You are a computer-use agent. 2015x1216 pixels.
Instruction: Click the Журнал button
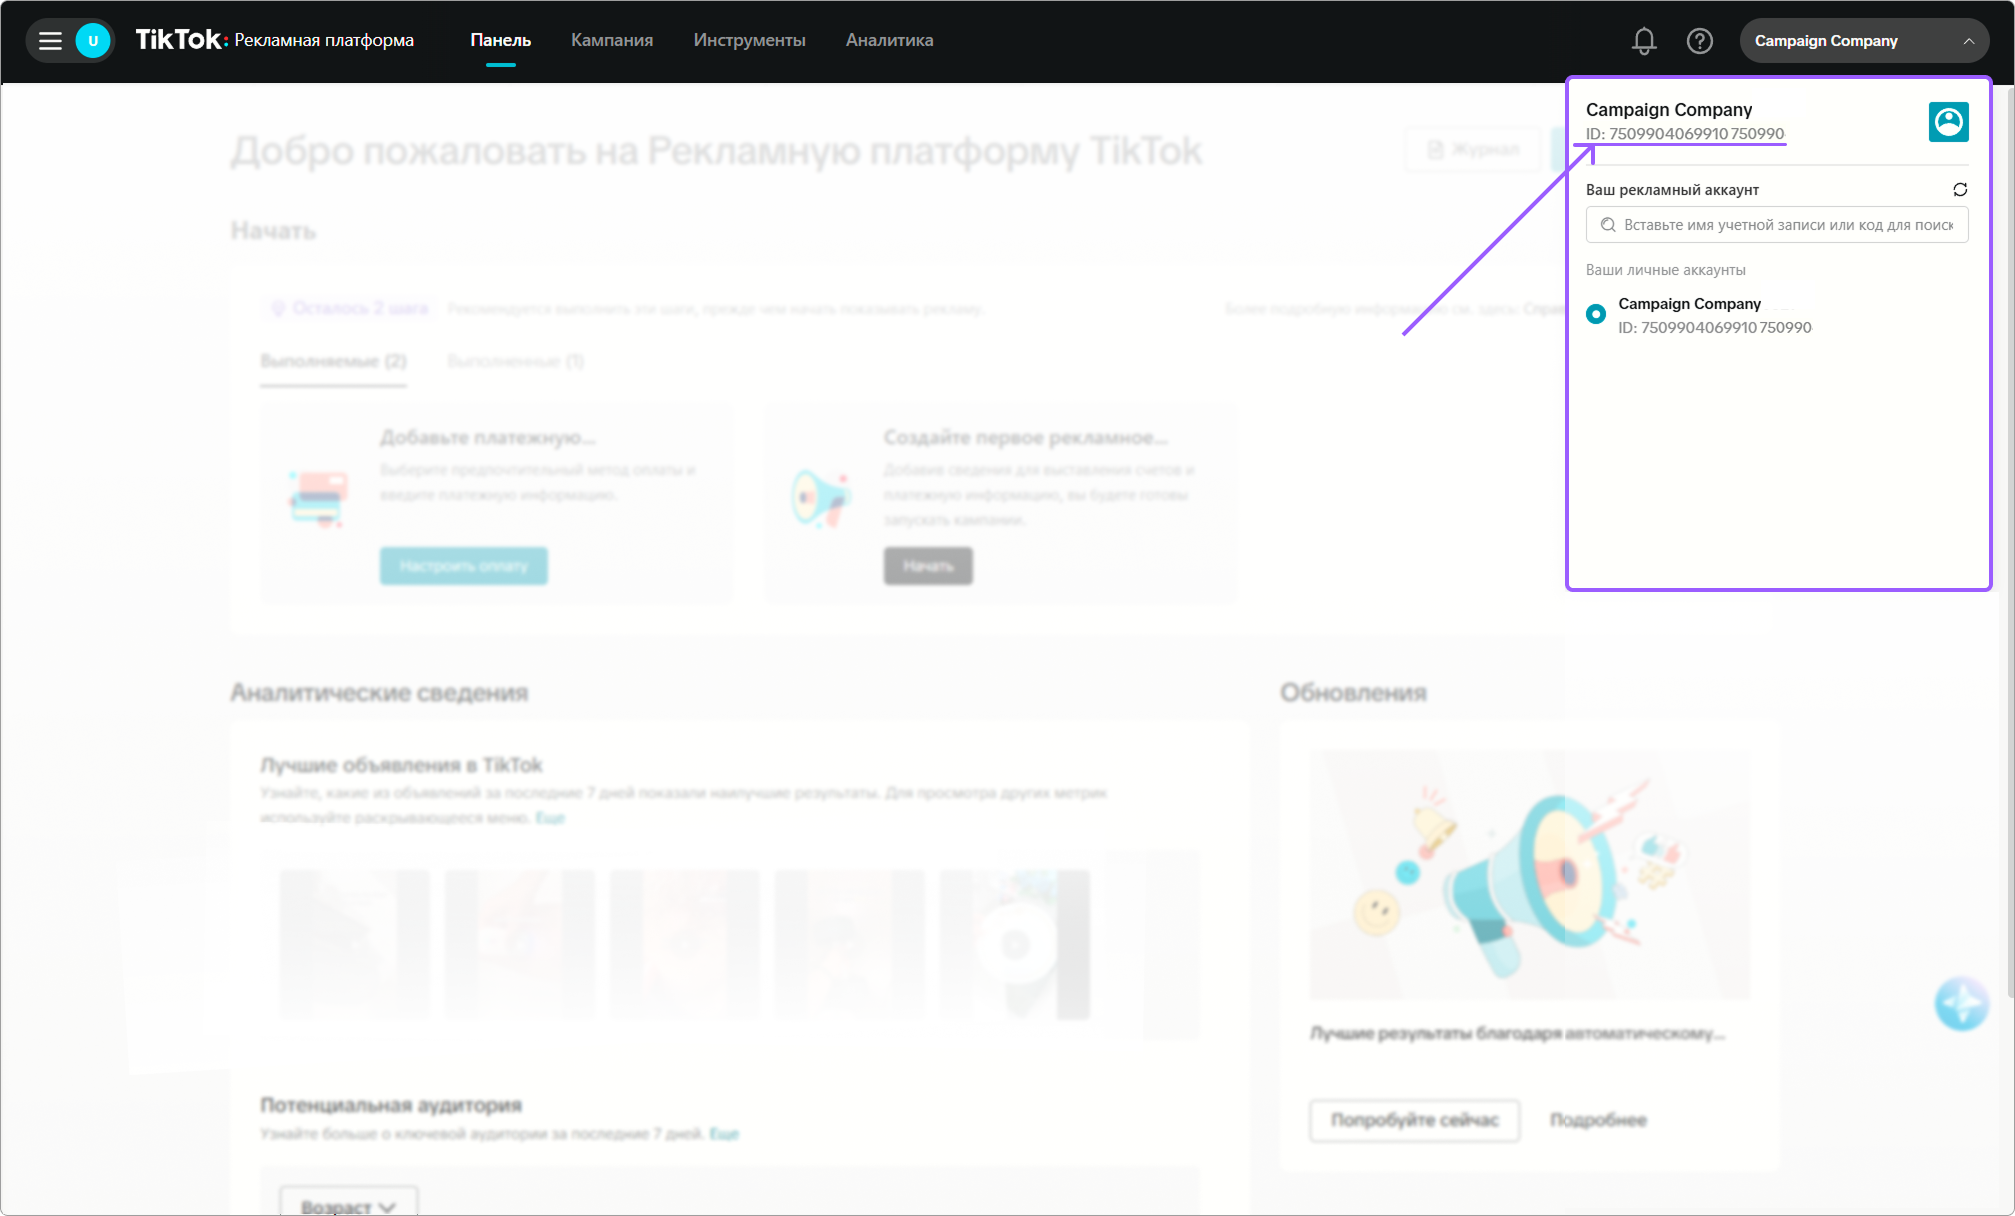coord(1474,150)
